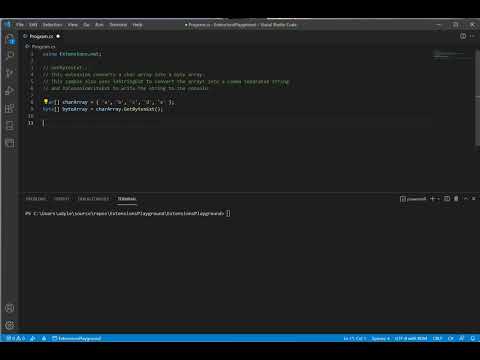Screen dimensions: 480x360
Task: Click the split editor icon at top right
Action: 463,36
